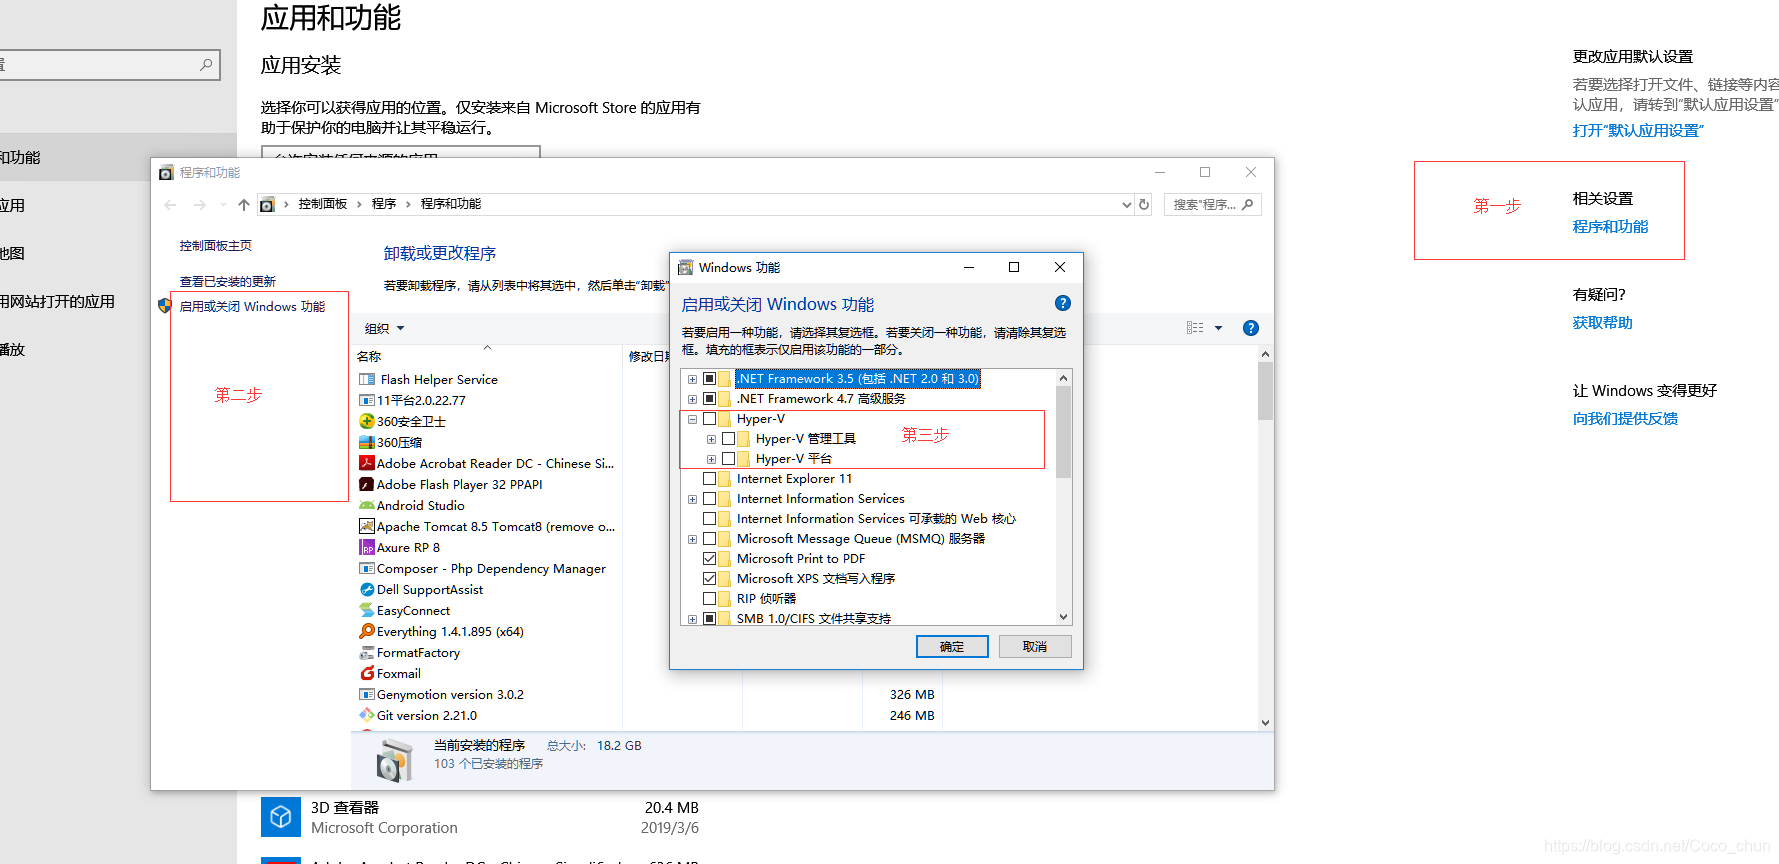Click the EasyConnect program icon

367,610
